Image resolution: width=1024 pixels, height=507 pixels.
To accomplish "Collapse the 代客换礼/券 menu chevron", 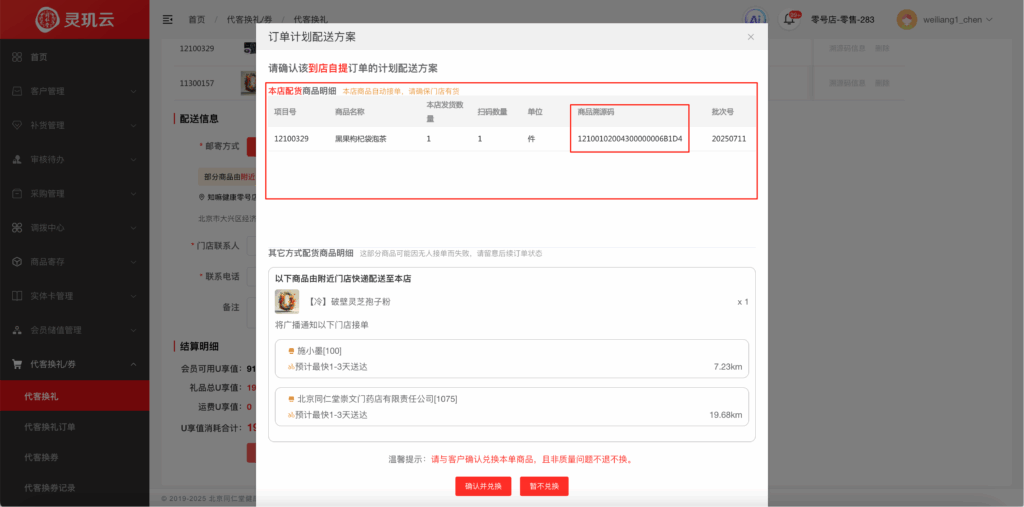I will click(x=133, y=364).
